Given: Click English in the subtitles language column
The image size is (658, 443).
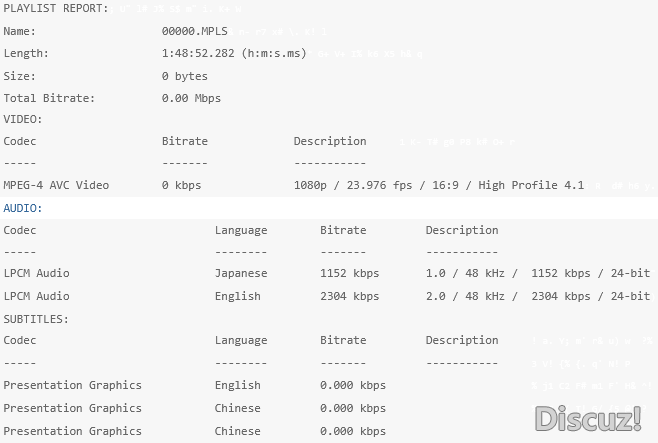Looking at the screenshot, I should (x=237, y=385).
